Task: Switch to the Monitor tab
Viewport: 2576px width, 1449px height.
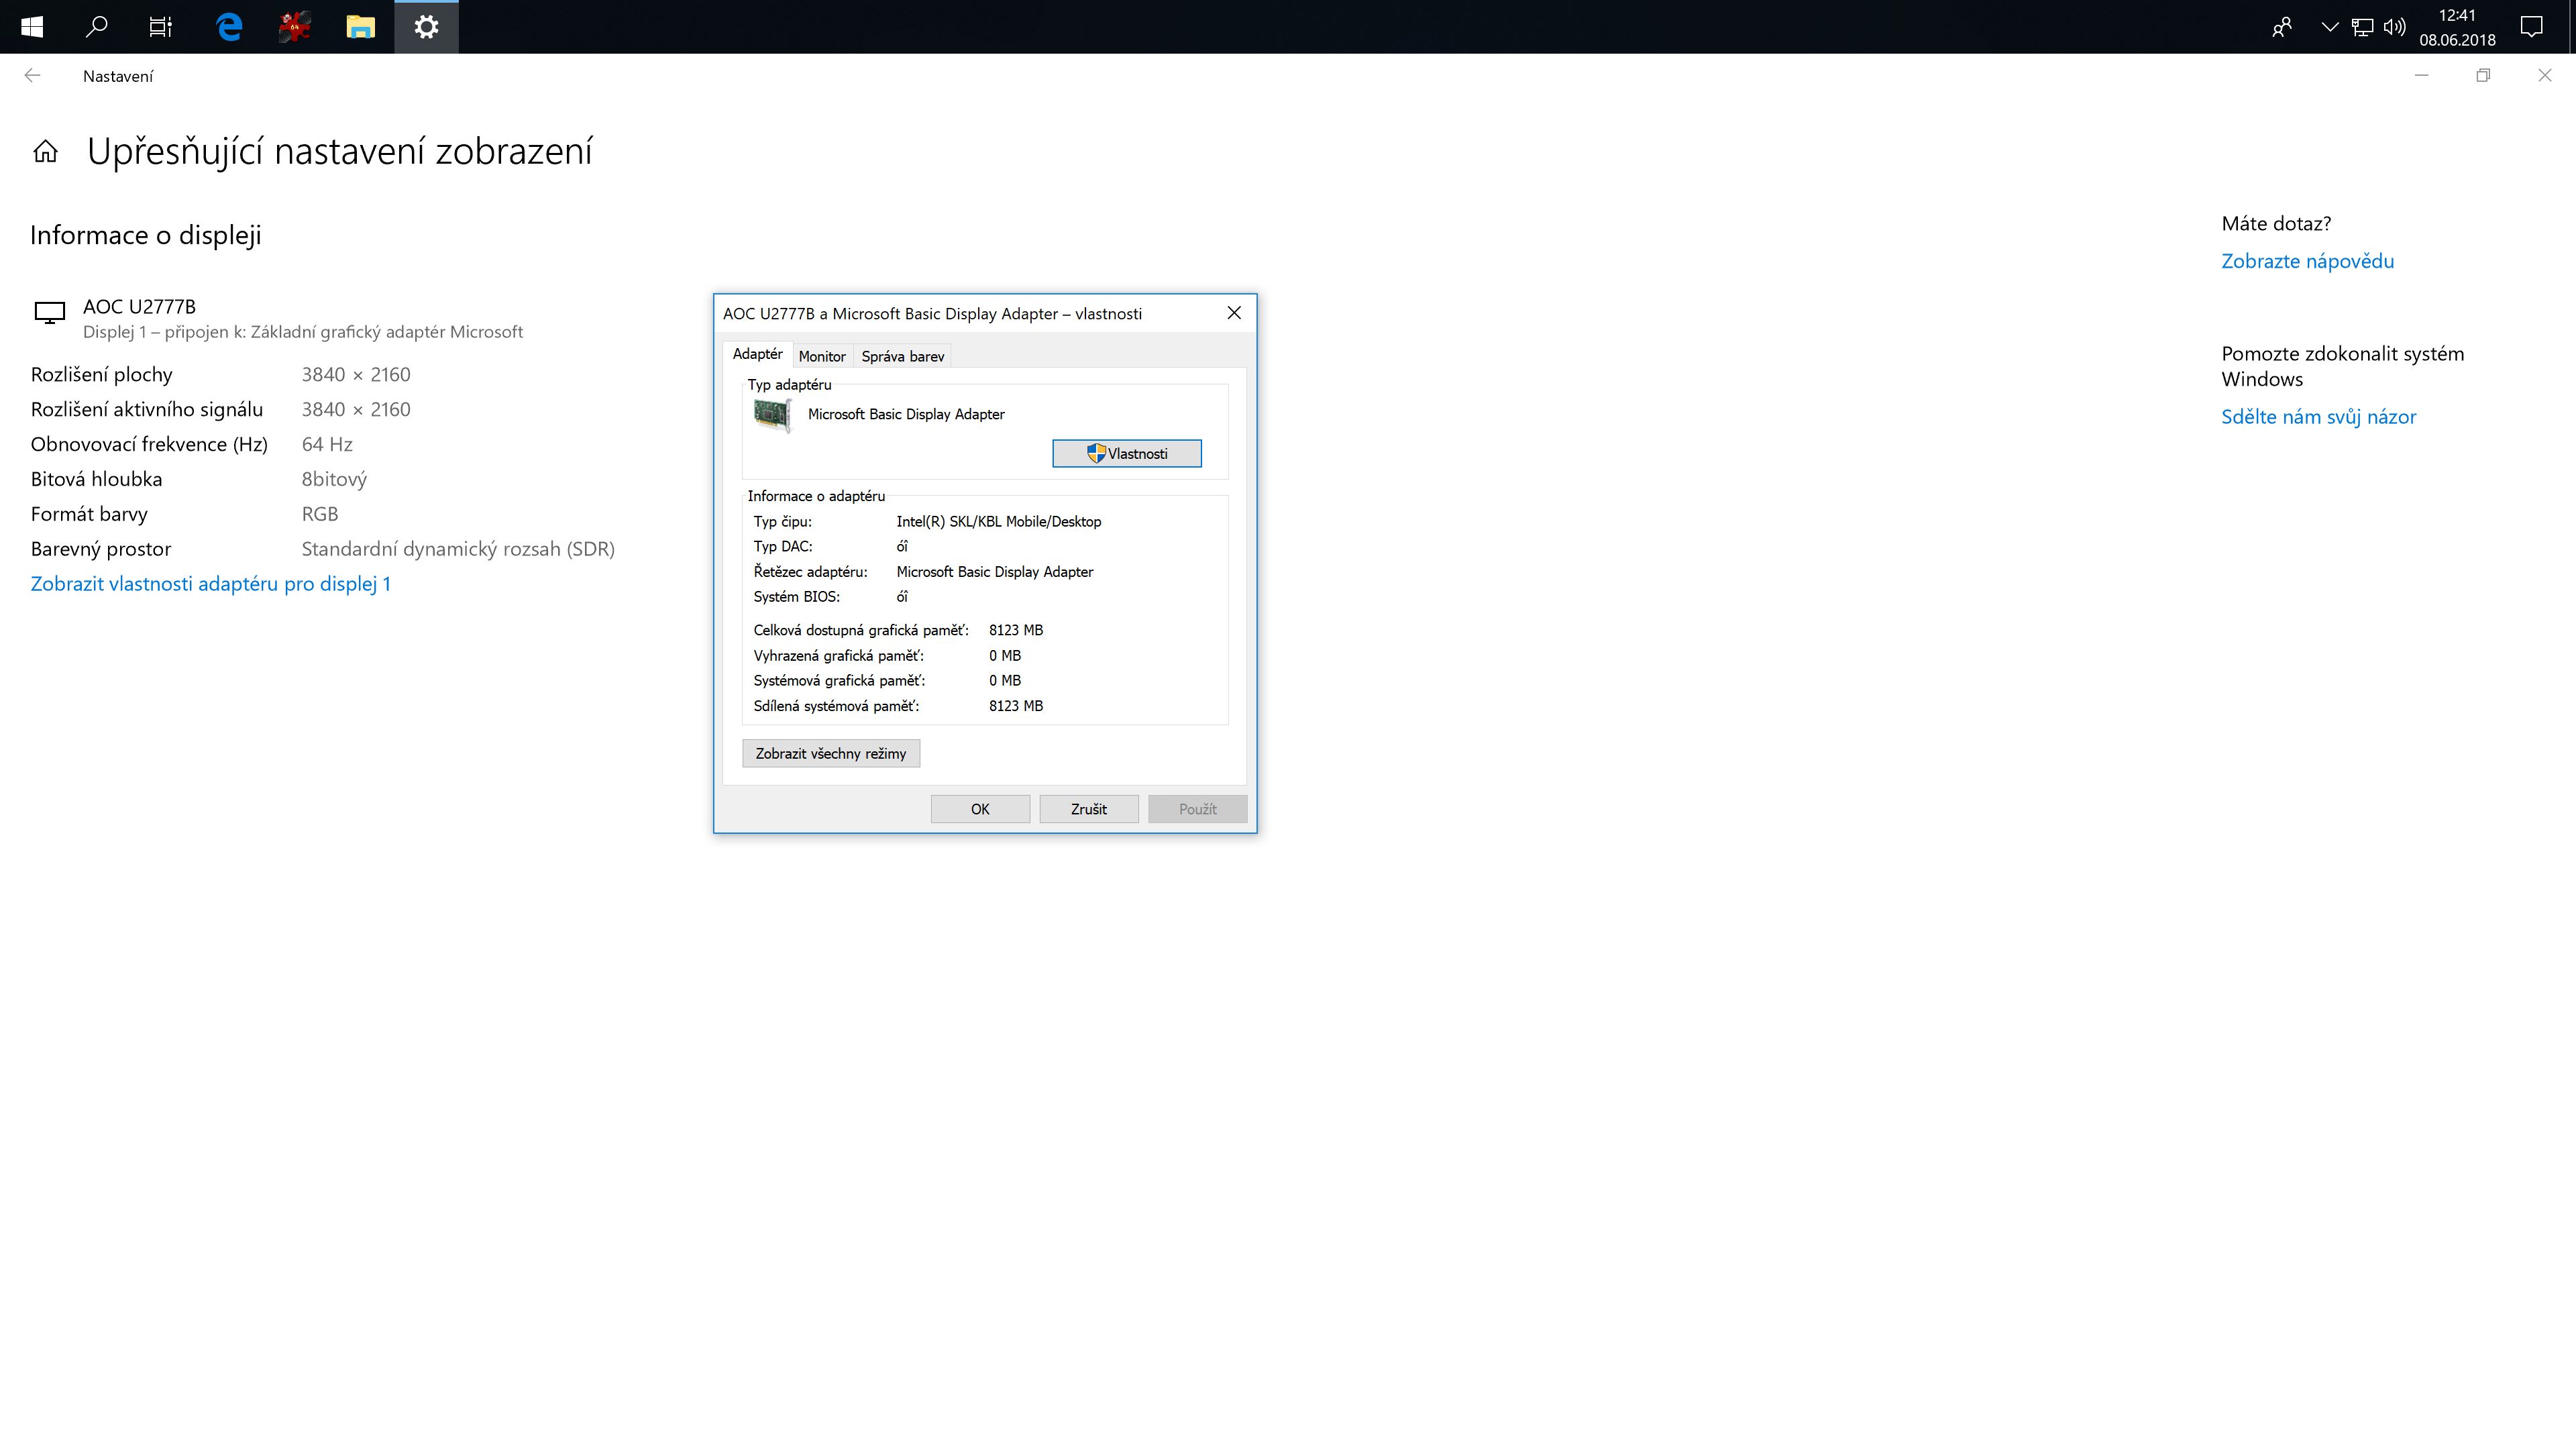Action: tap(821, 357)
